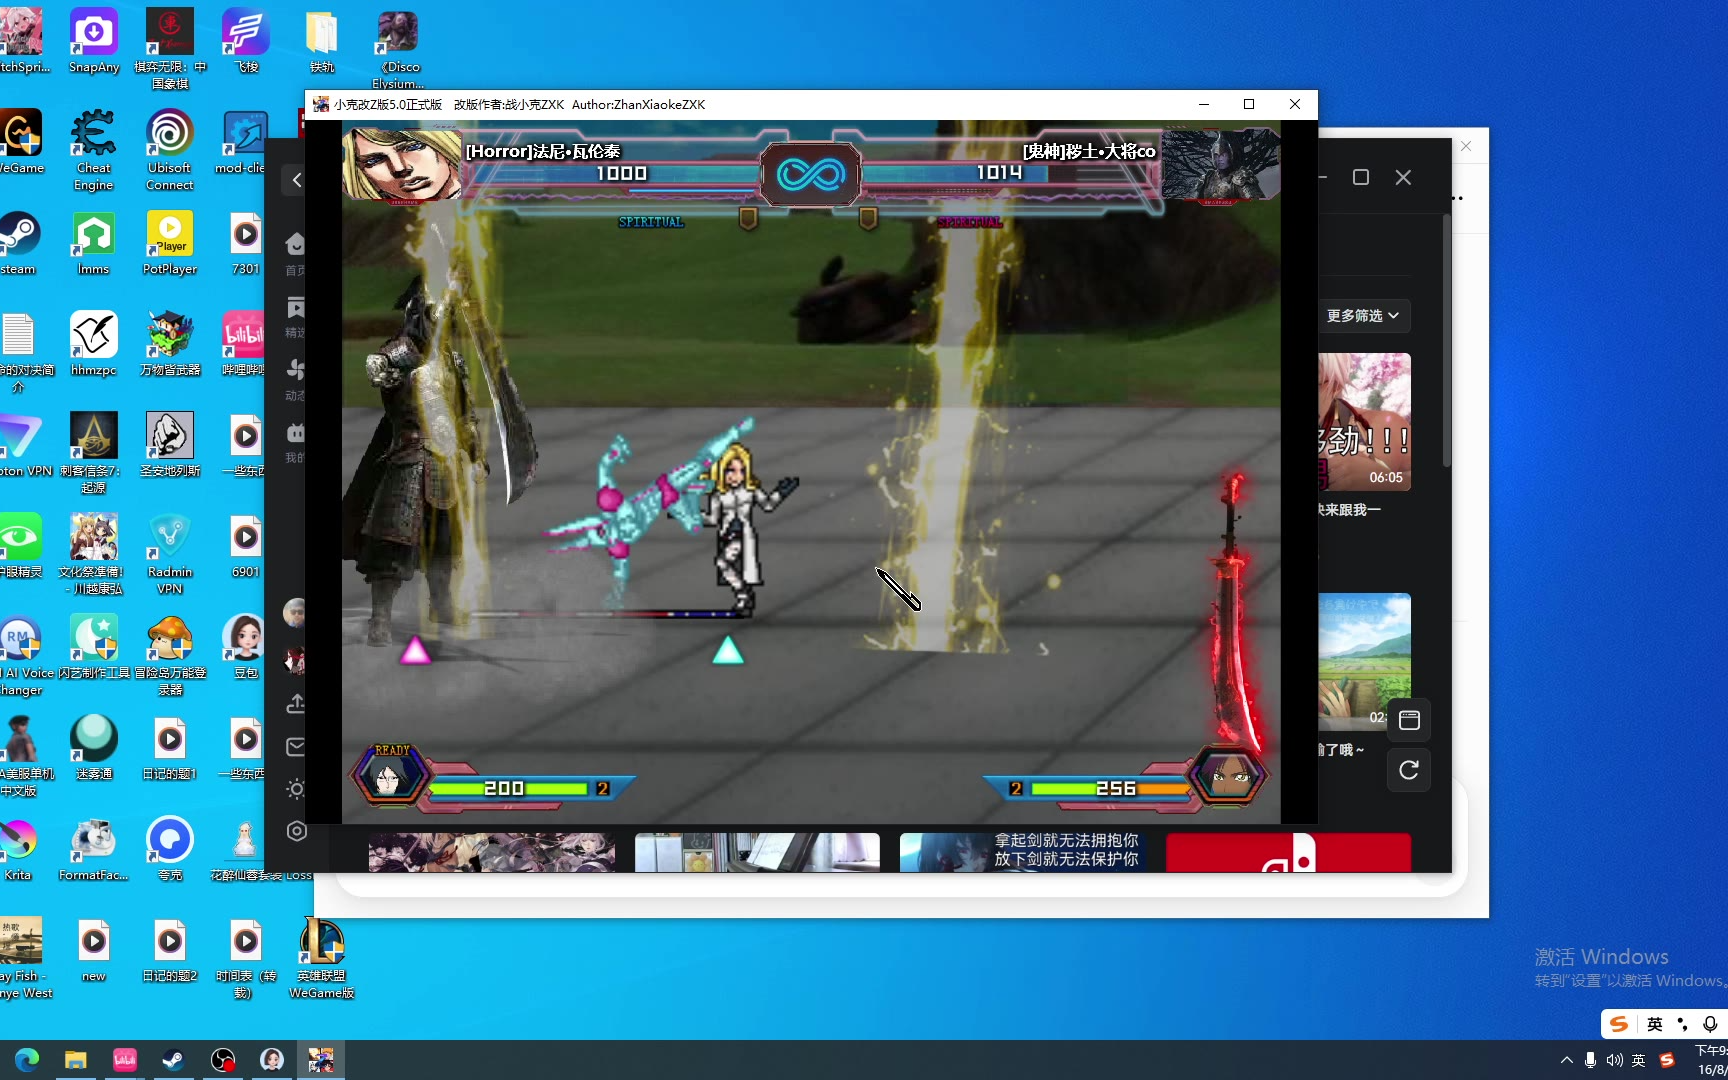Launch 闪艺制作工具 from the desktop
The image size is (1728, 1080).
click(x=94, y=646)
